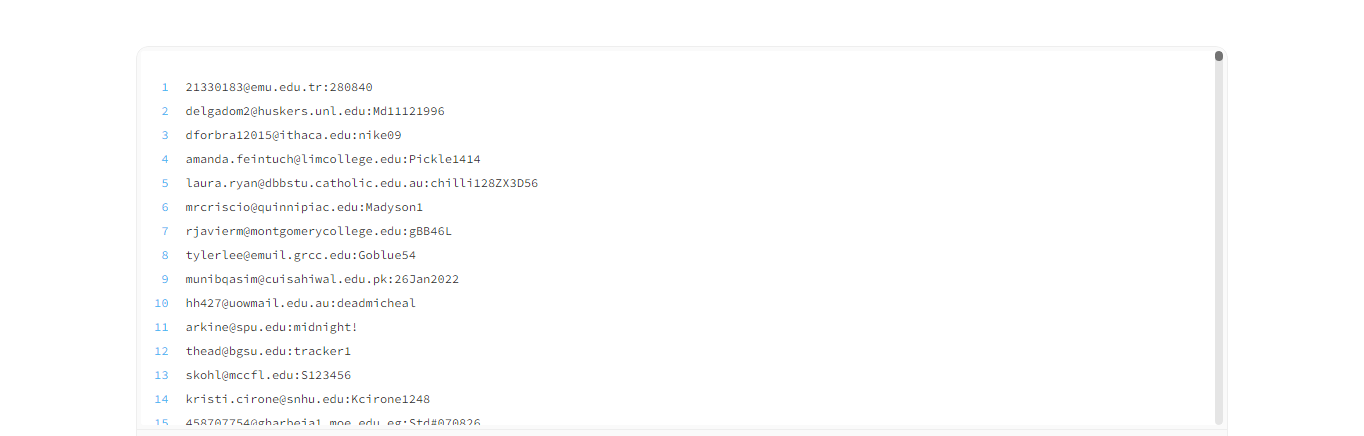Place cursor in the text of line 7
The width and height of the screenshot is (1364, 436).
(x=319, y=231)
